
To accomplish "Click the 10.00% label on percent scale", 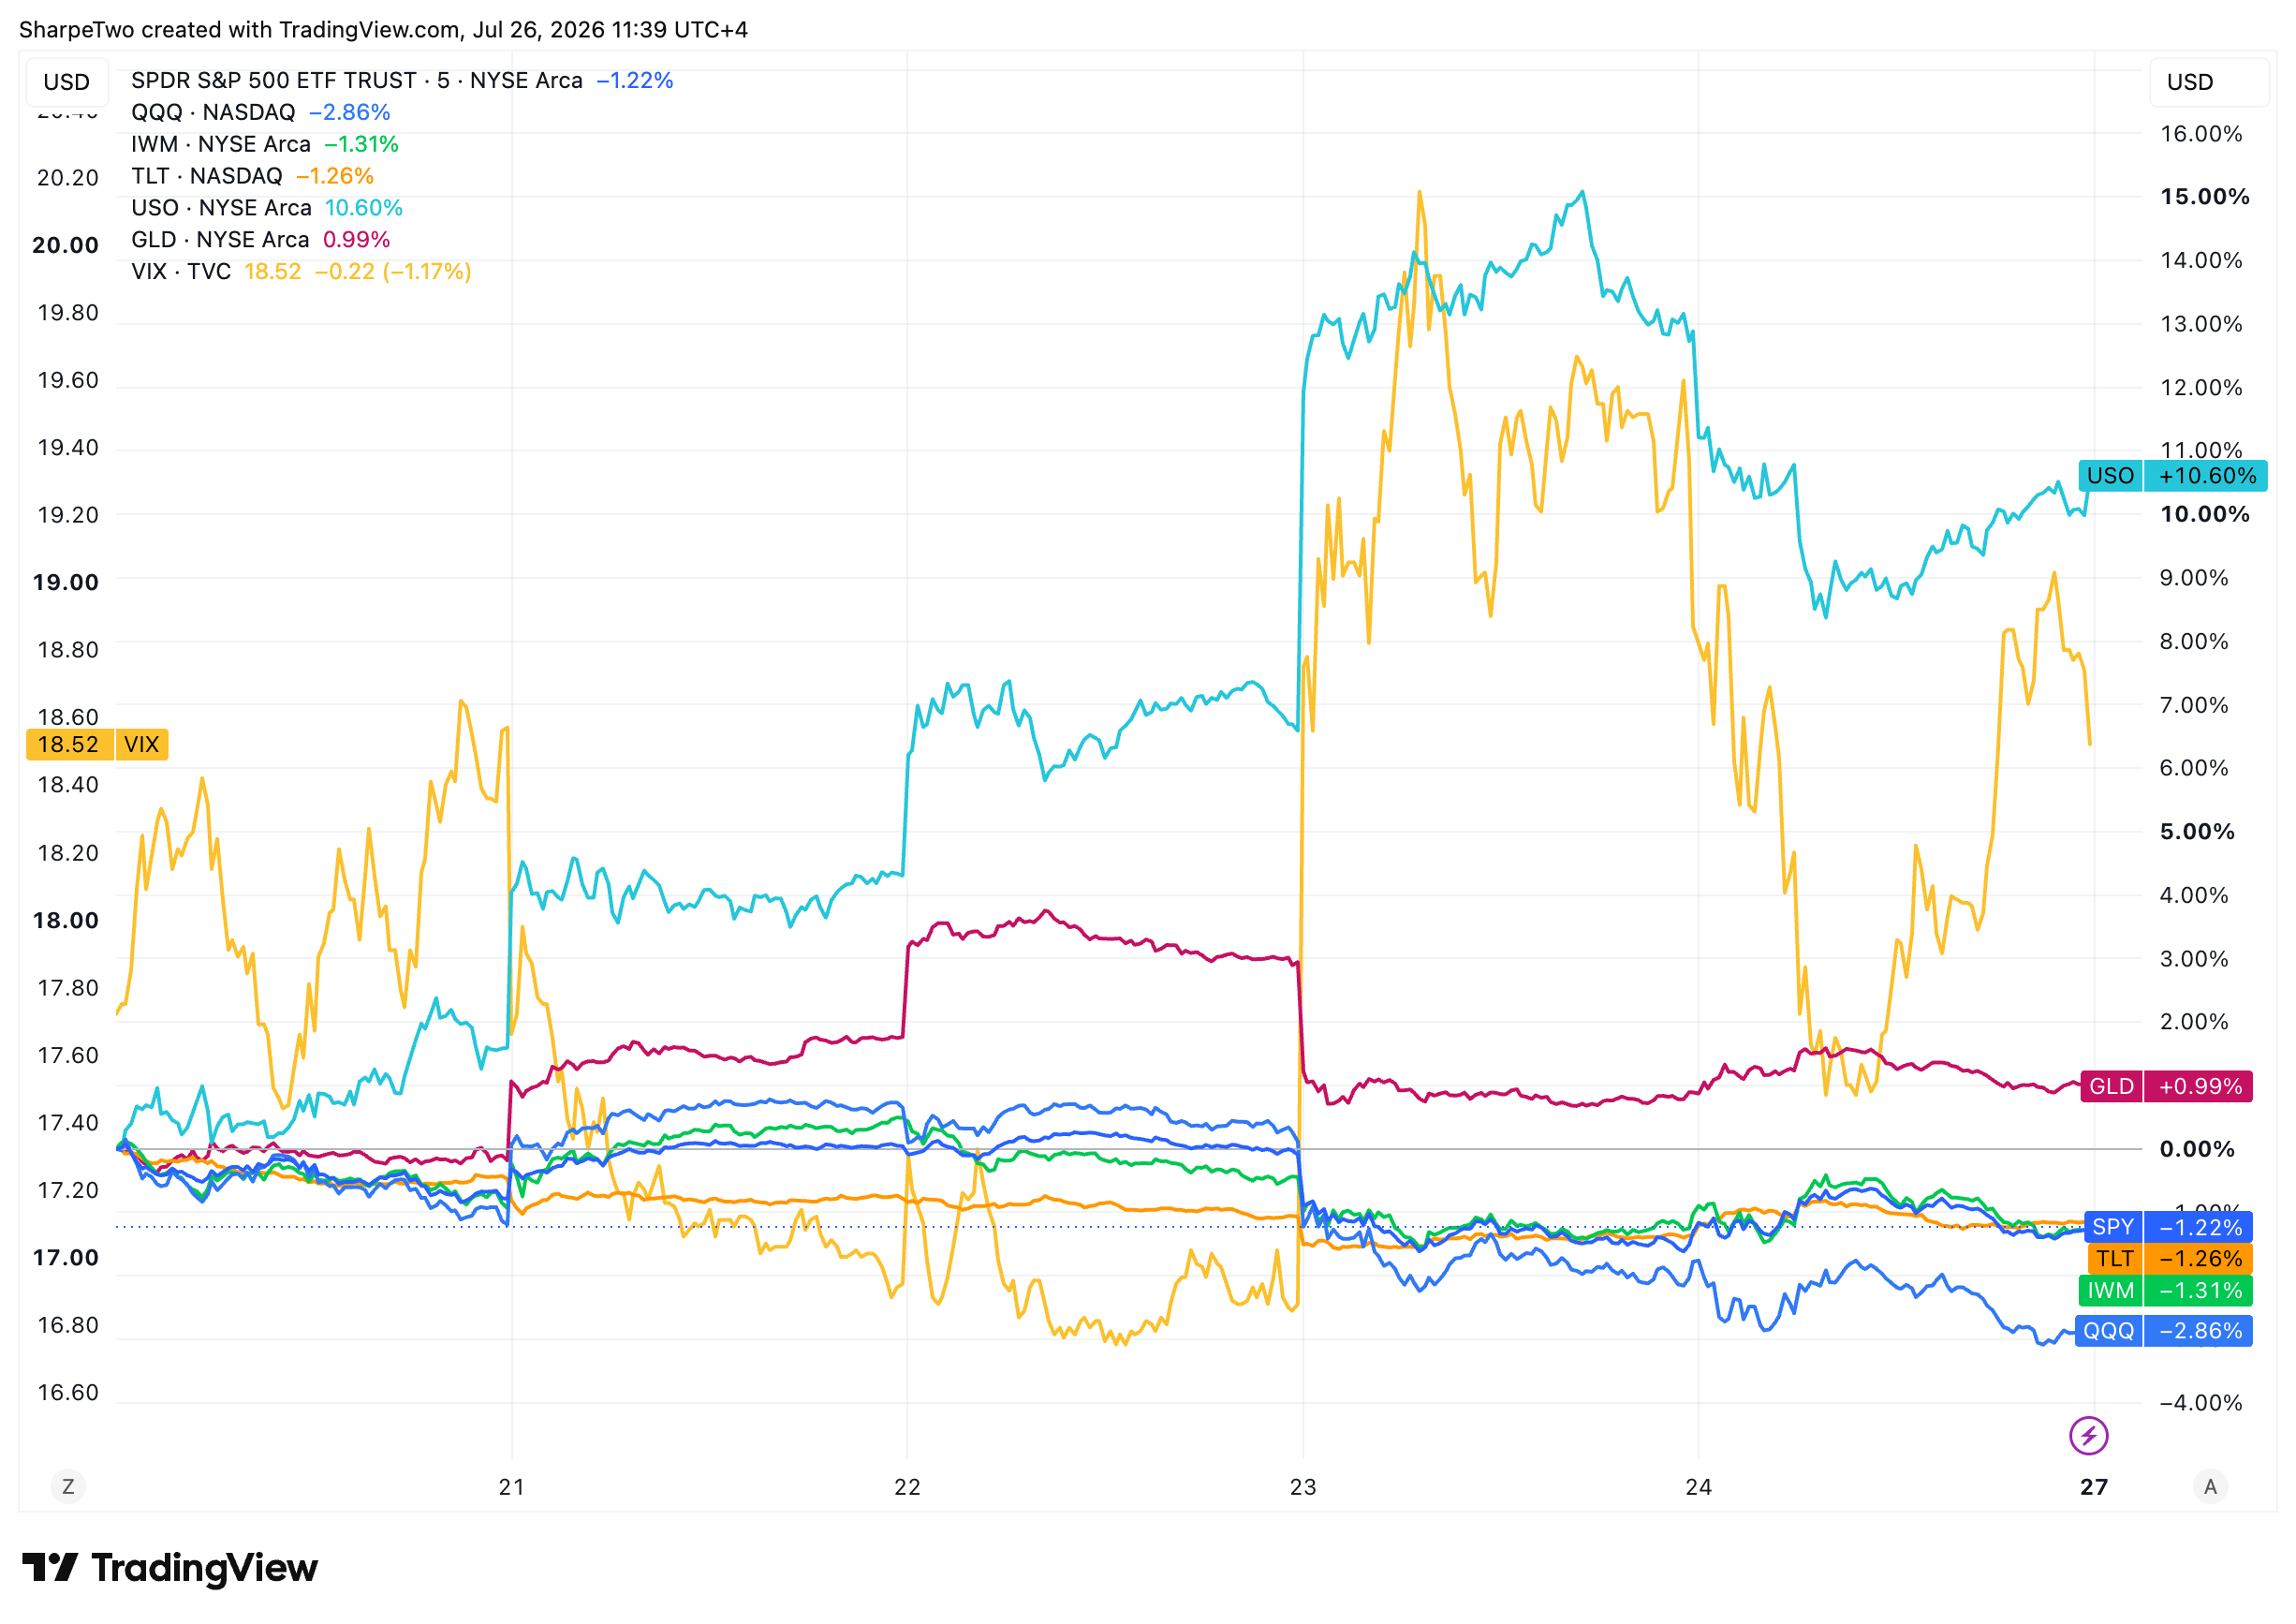I will pyautogui.click(x=2205, y=514).
